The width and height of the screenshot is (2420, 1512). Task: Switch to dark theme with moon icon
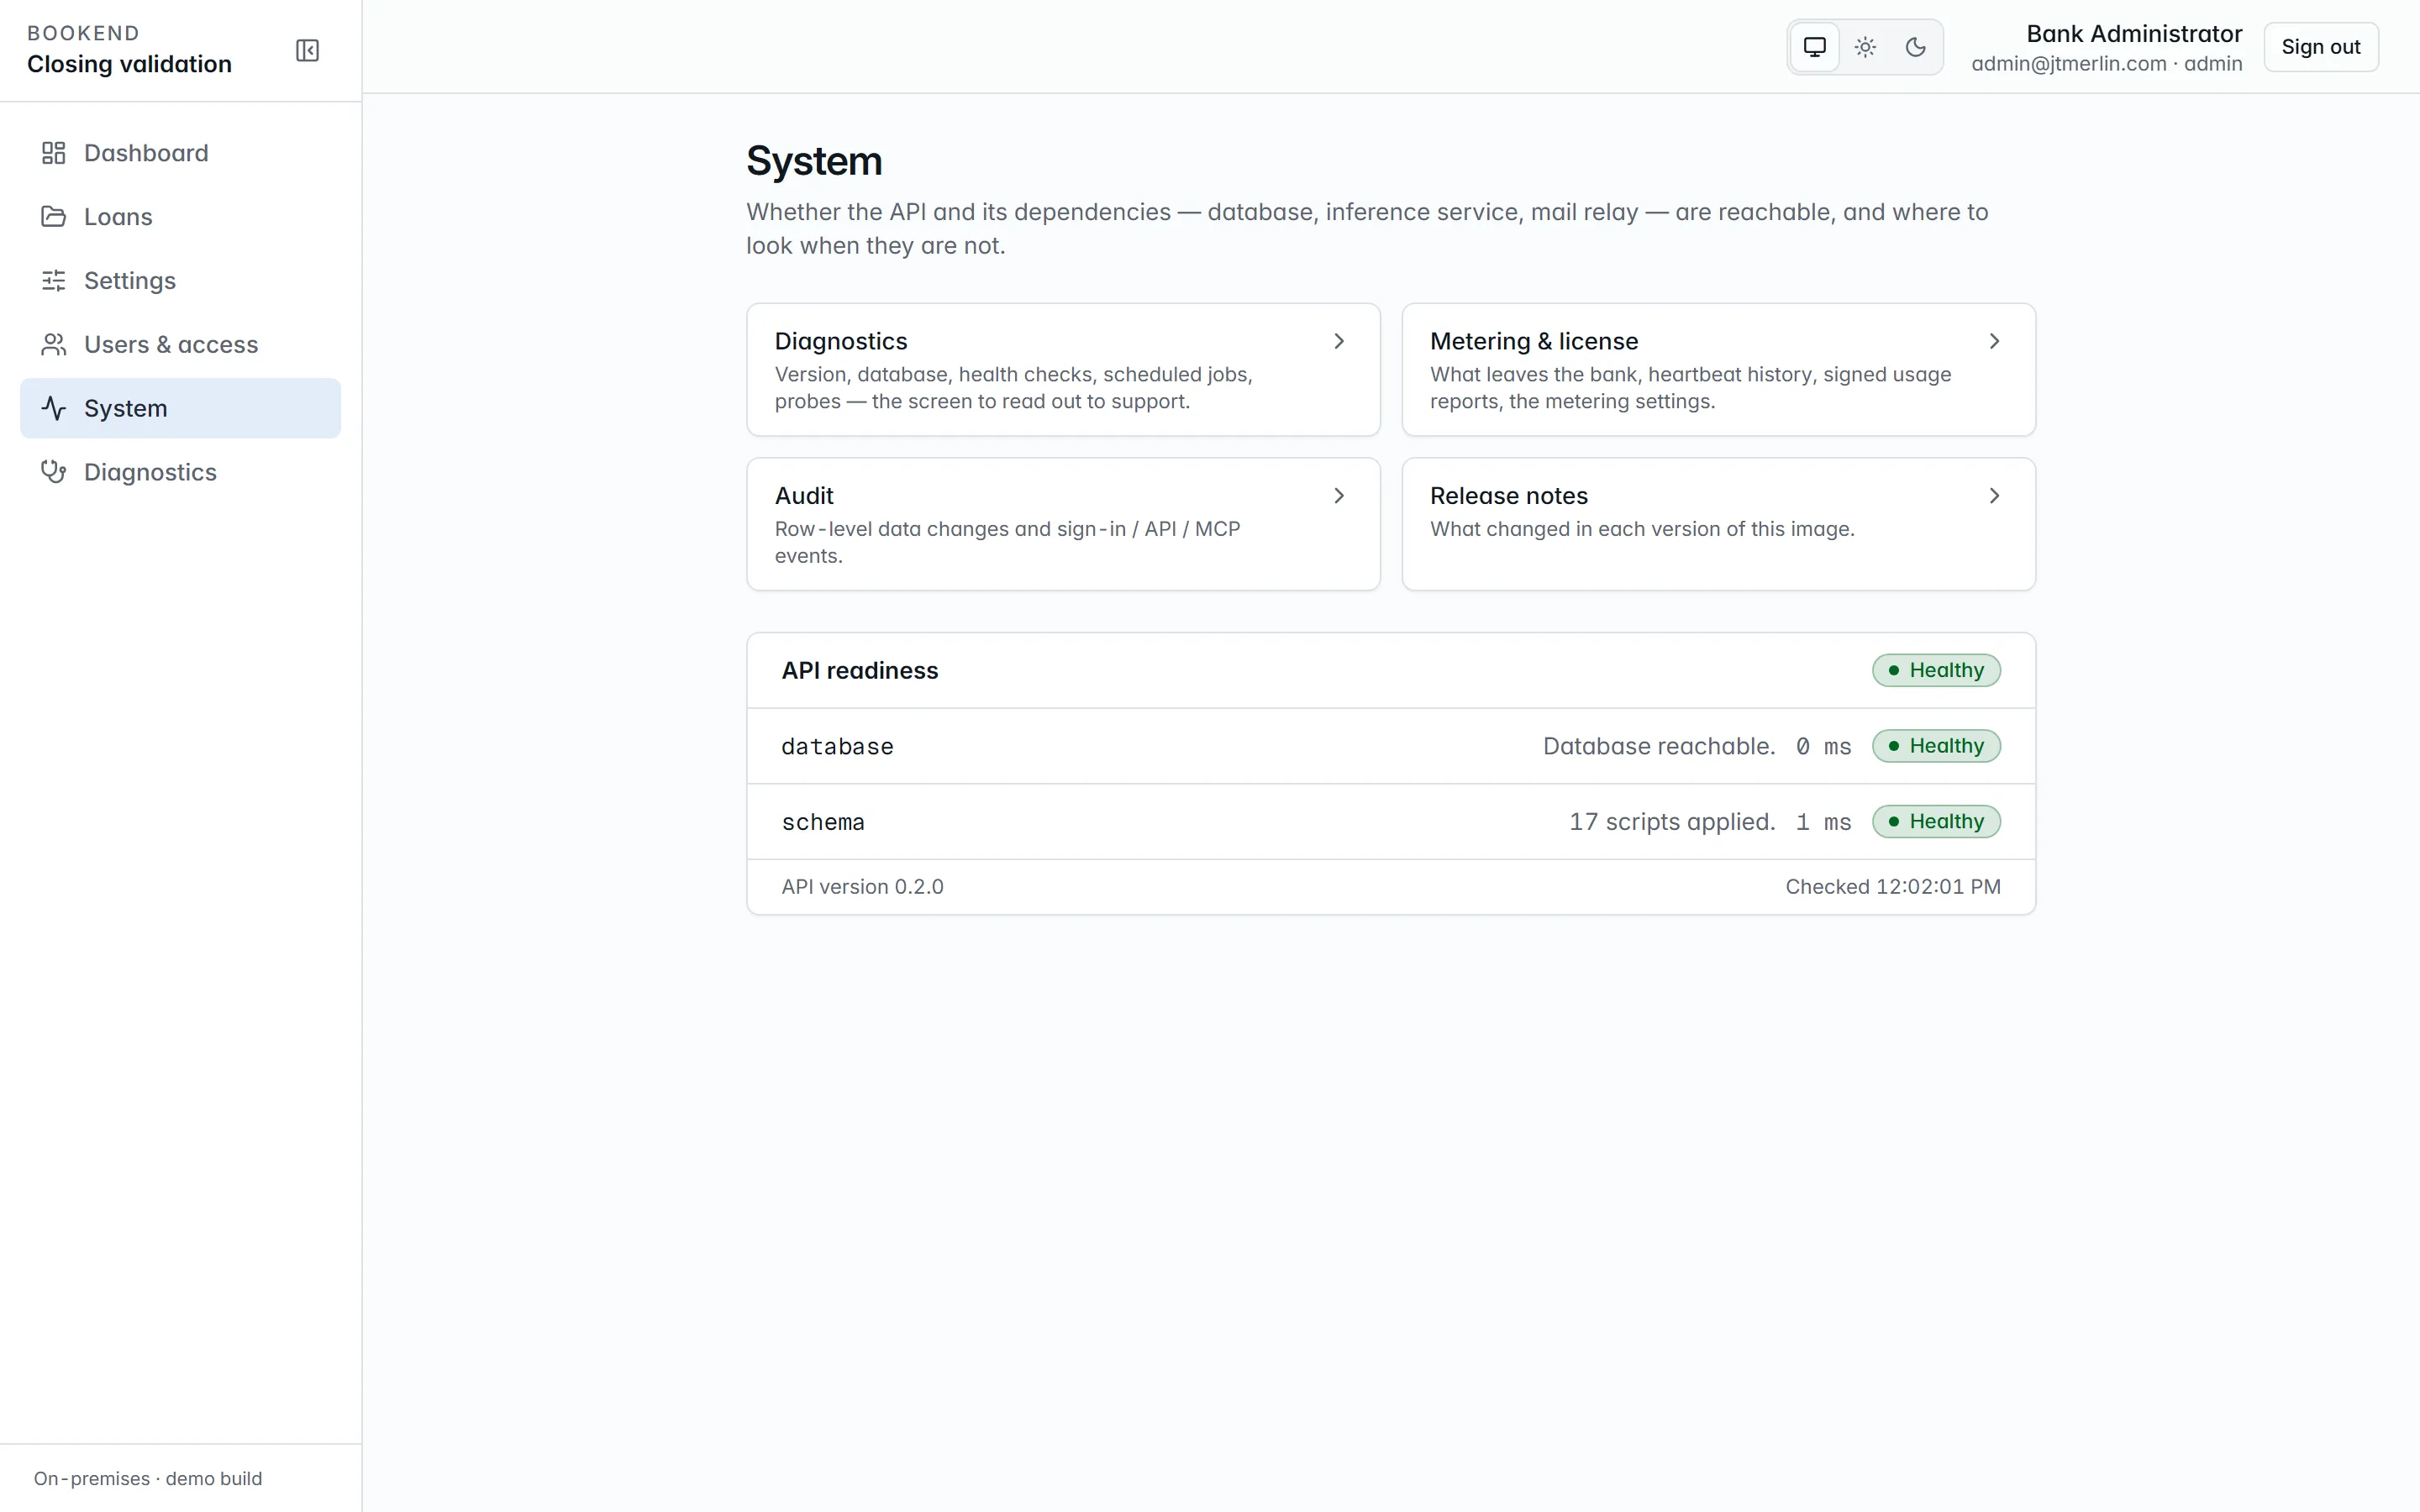(1915, 47)
